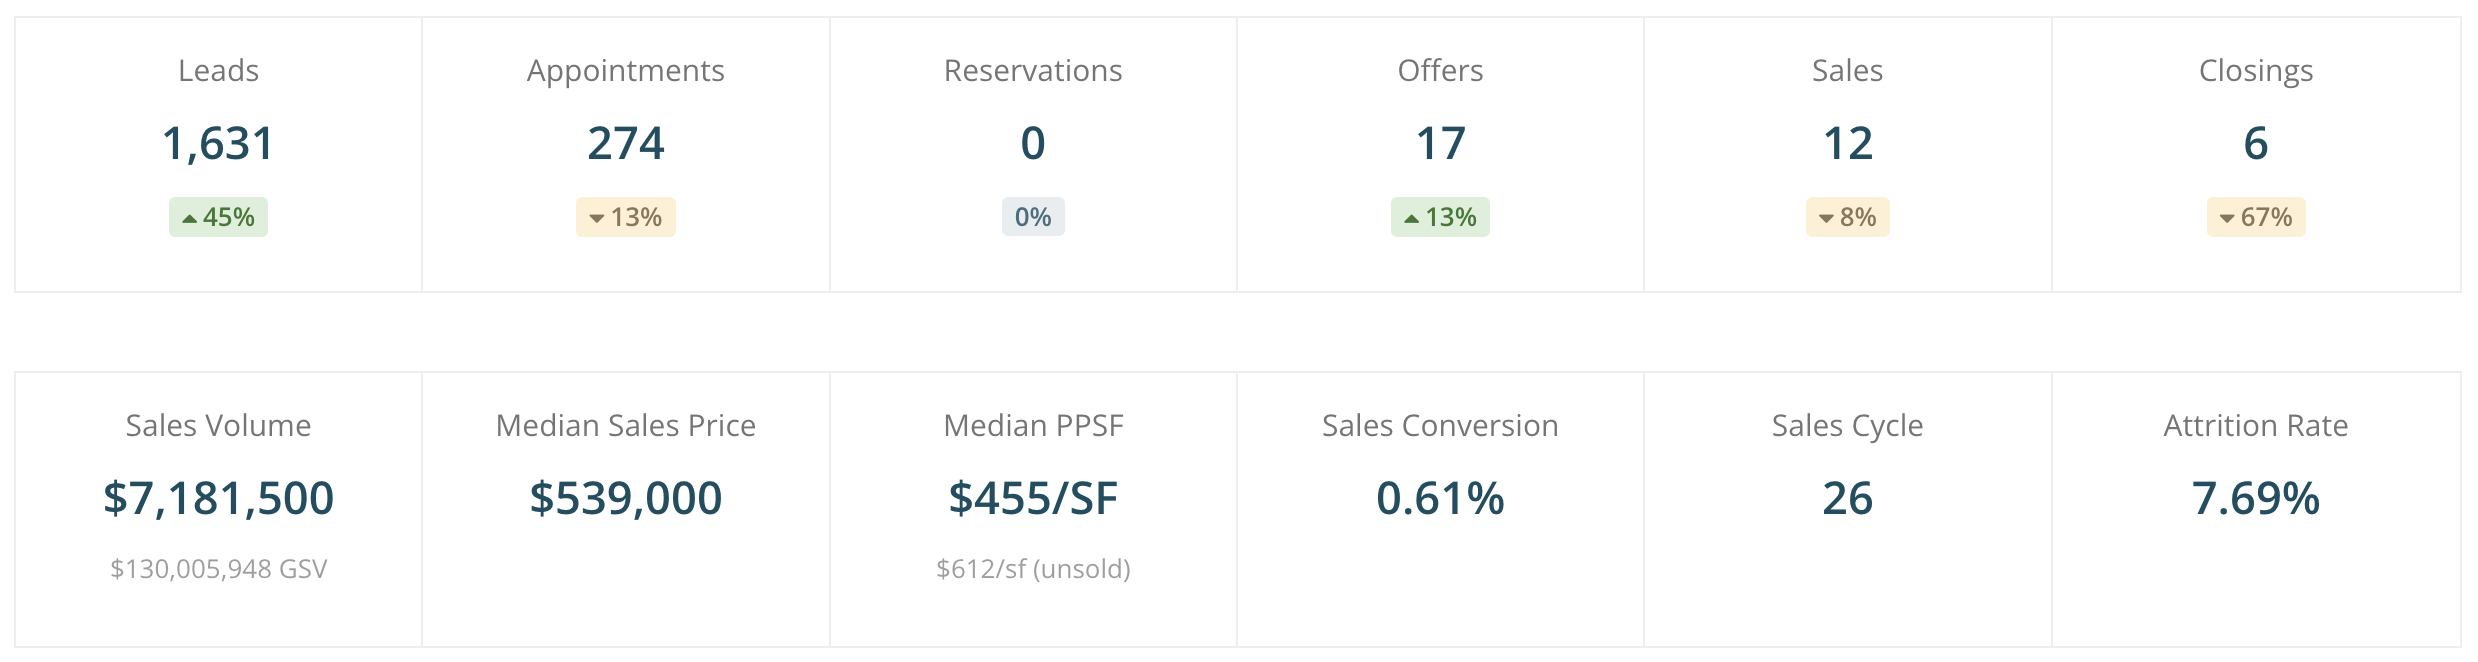2478x662 pixels.
Task: Click the Closings 67% decrease badge
Action: [x=2256, y=217]
